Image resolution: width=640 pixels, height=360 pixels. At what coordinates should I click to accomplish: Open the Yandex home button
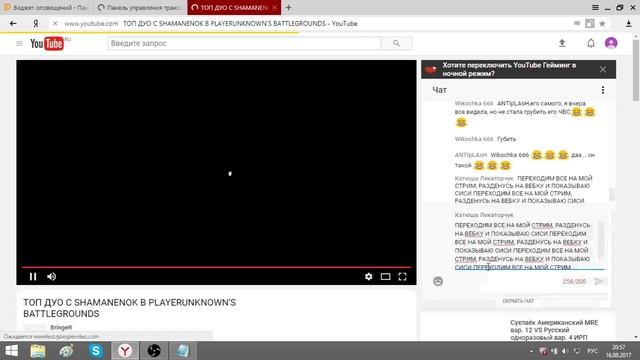[36, 24]
